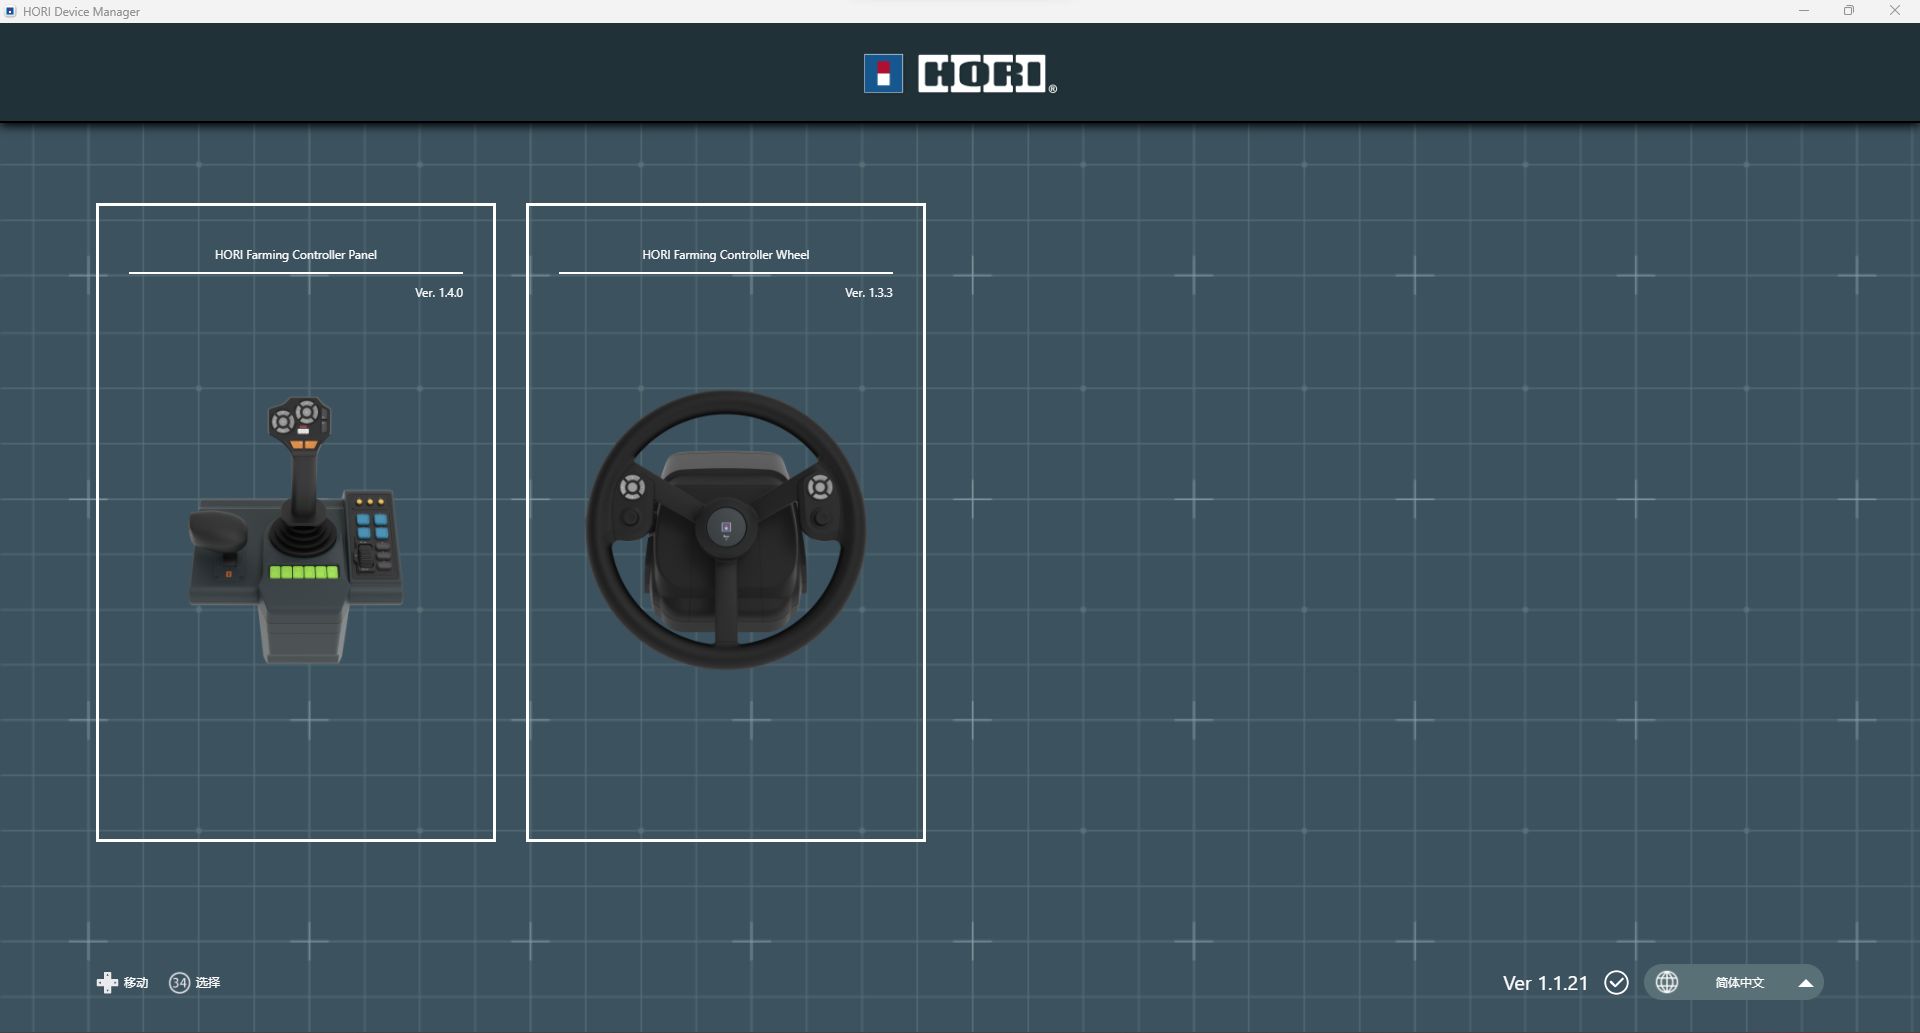The height and width of the screenshot is (1033, 1920).
Task: Open the HORI Farming Controller Panel card
Action: [x=296, y=522]
